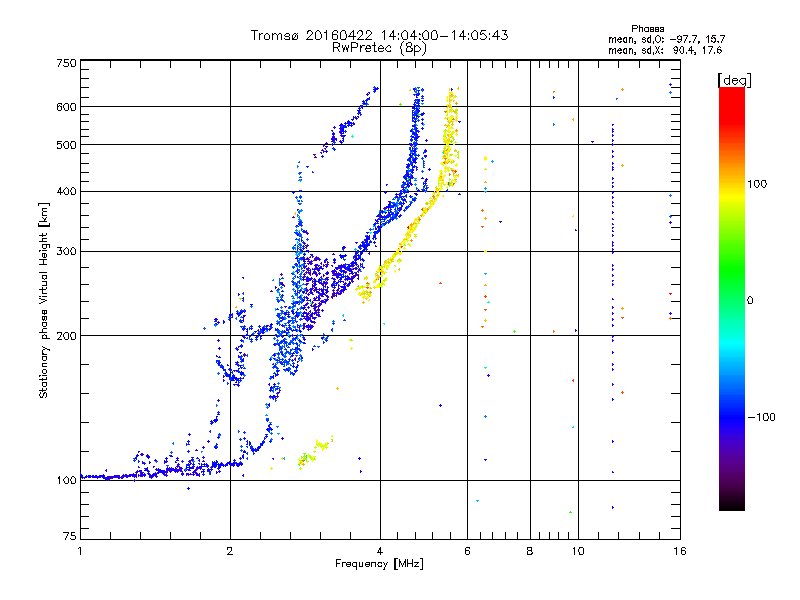Viewport: 800px width, 600px height.
Task: Click the '600' y-axis tick label
Action: [67, 107]
